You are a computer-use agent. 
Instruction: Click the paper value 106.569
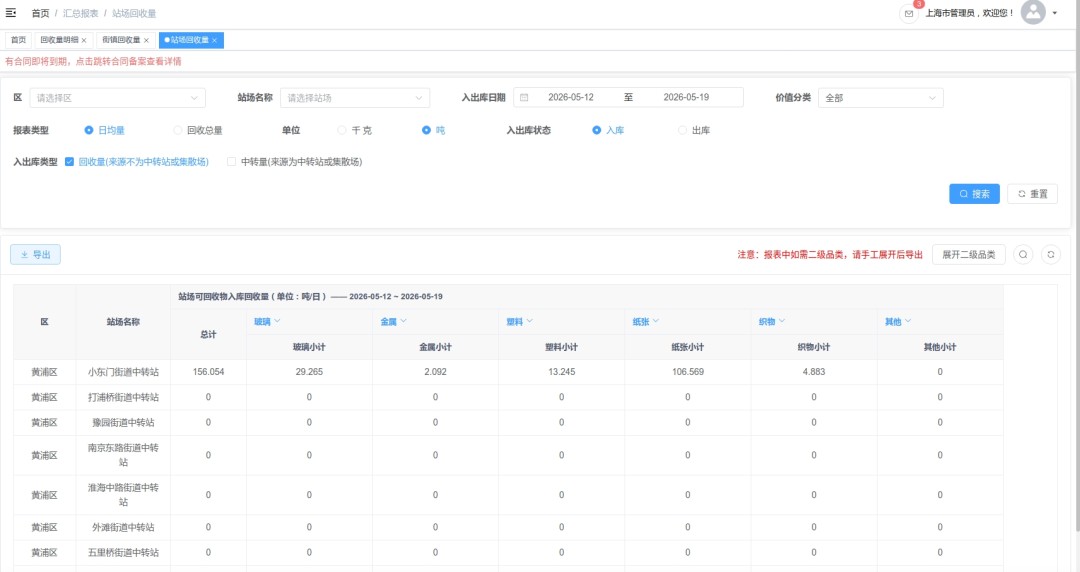pos(687,372)
